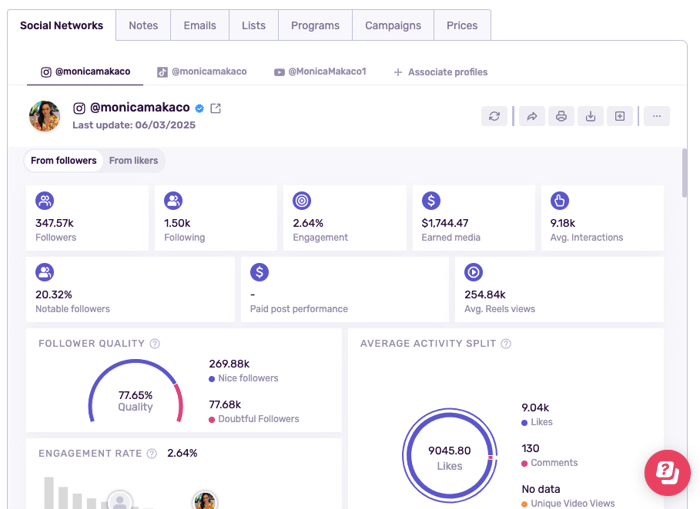The height and width of the screenshot is (509, 700).
Task: Switch to the YouTube @MonicaMakaco1 profile
Action: coord(320,72)
